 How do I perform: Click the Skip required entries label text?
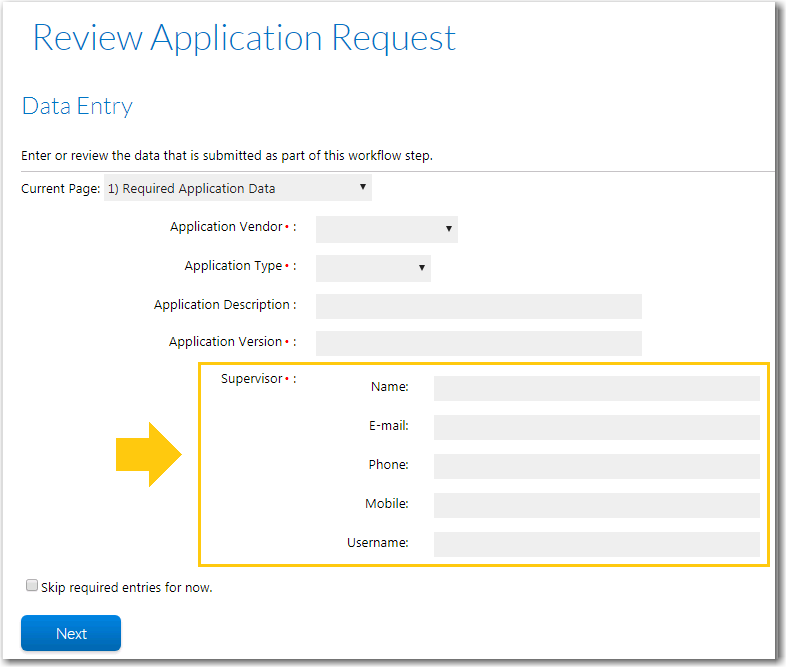(x=127, y=587)
